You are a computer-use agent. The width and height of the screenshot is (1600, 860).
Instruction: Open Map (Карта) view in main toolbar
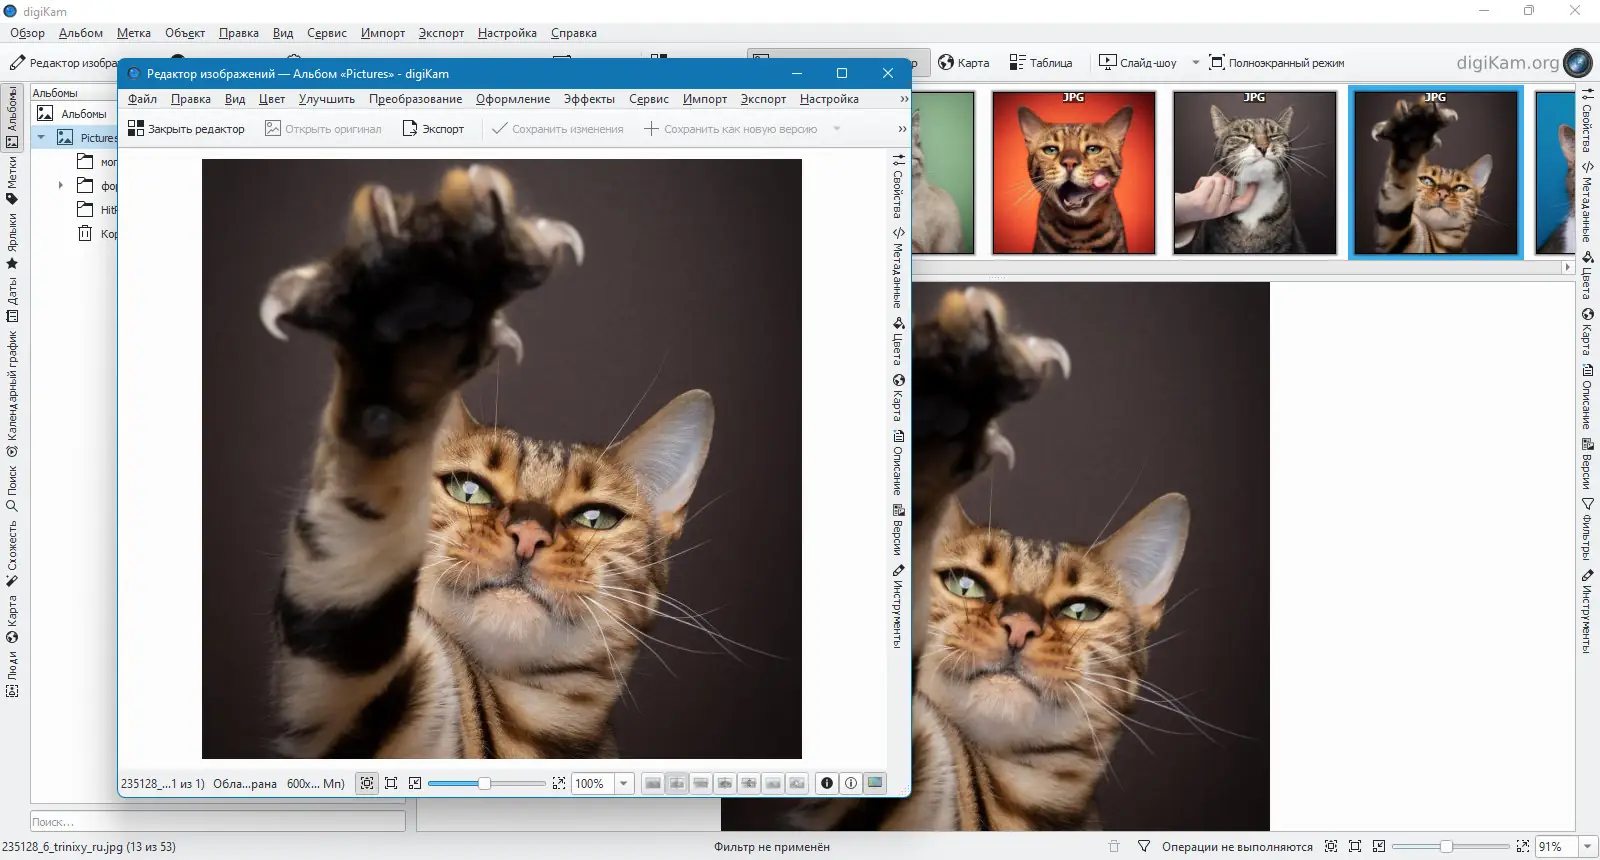click(x=964, y=62)
